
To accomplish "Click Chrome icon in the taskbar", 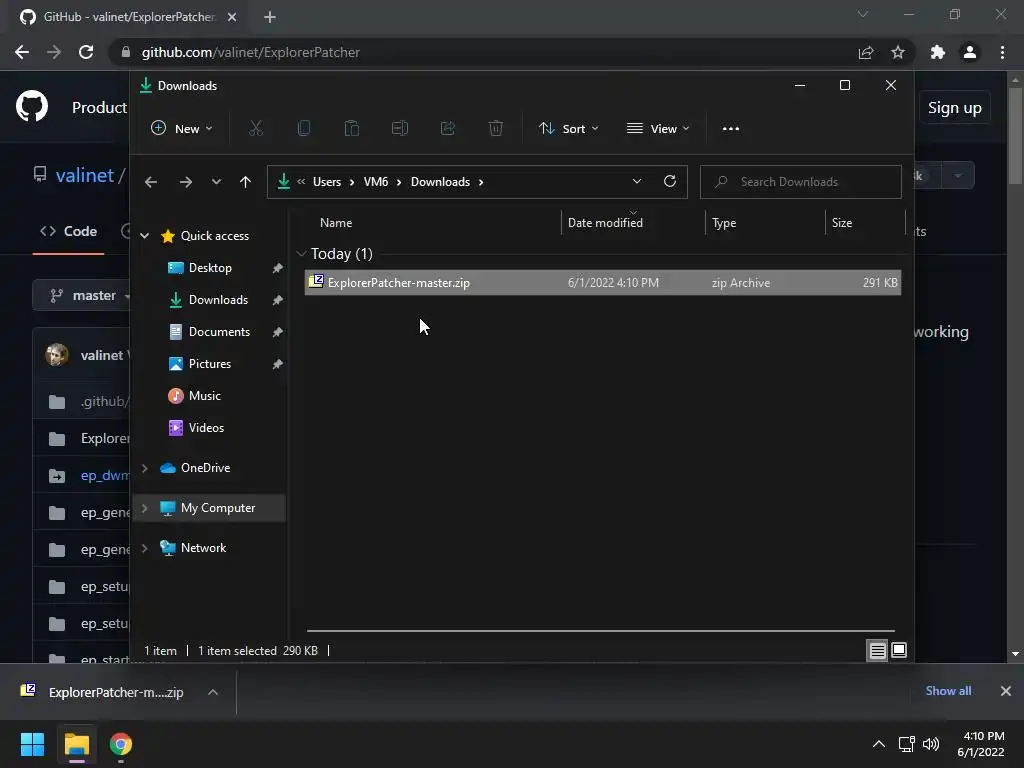I will (x=121, y=744).
